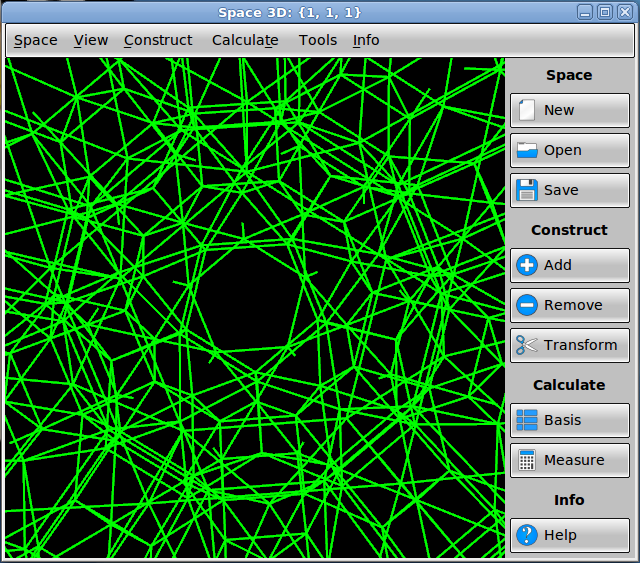Viewport: 640px width, 563px height.
Task: Open the Calculate menu
Action: click(x=245, y=40)
